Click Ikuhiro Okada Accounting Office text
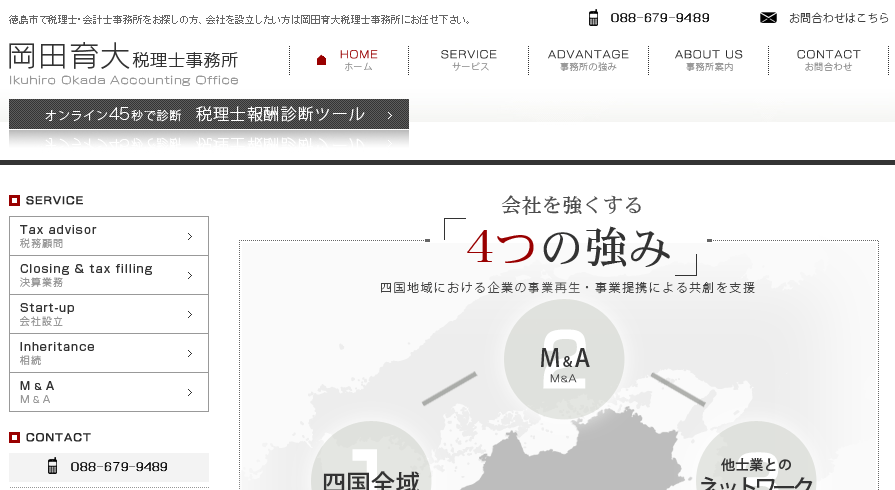This screenshot has height=490, width=895. pyautogui.click(x=123, y=81)
